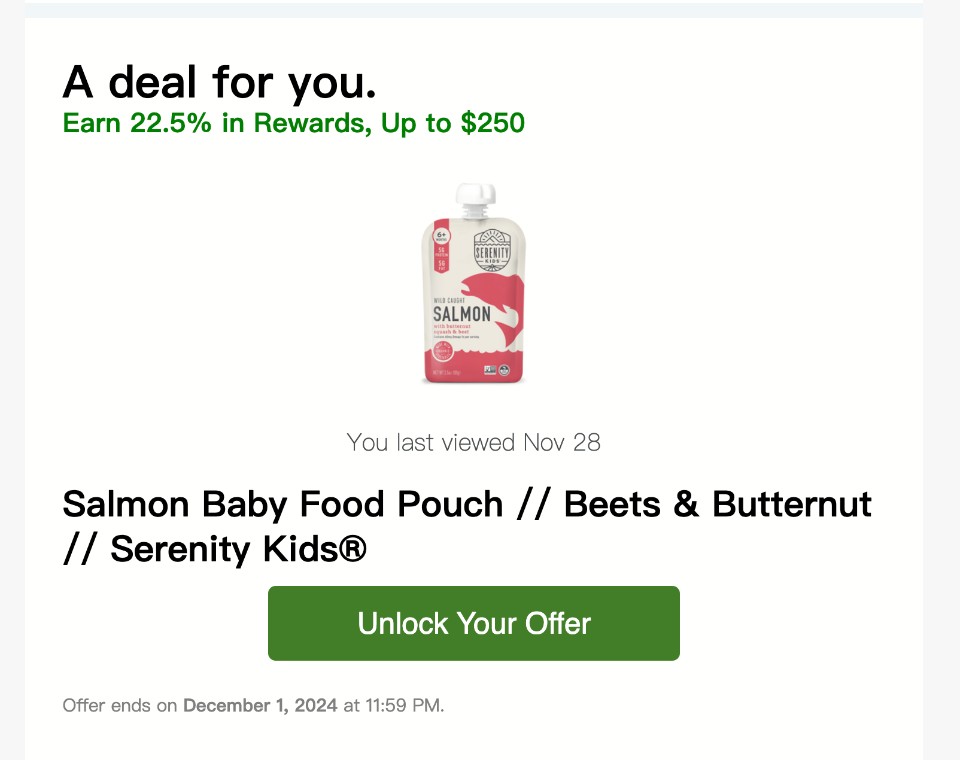Click the You last viewed Nov 28 text
960x760 pixels.
(473, 442)
